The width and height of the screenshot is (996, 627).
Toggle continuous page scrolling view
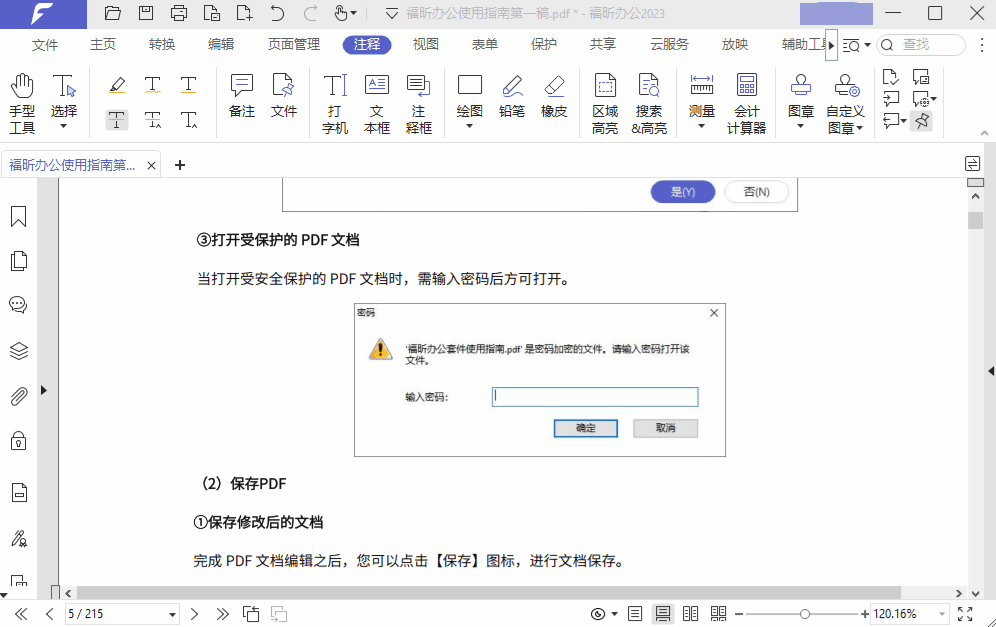tap(662, 614)
